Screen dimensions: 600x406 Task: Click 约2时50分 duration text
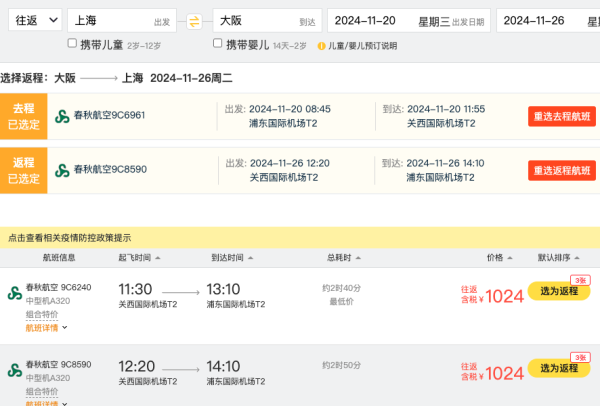[x=341, y=365]
